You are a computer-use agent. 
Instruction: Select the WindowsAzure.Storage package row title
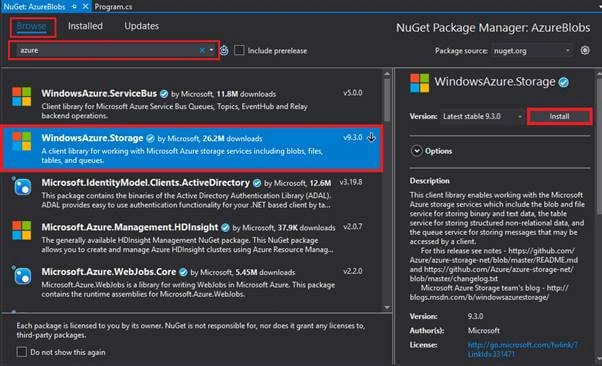click(x=92, y=138)
